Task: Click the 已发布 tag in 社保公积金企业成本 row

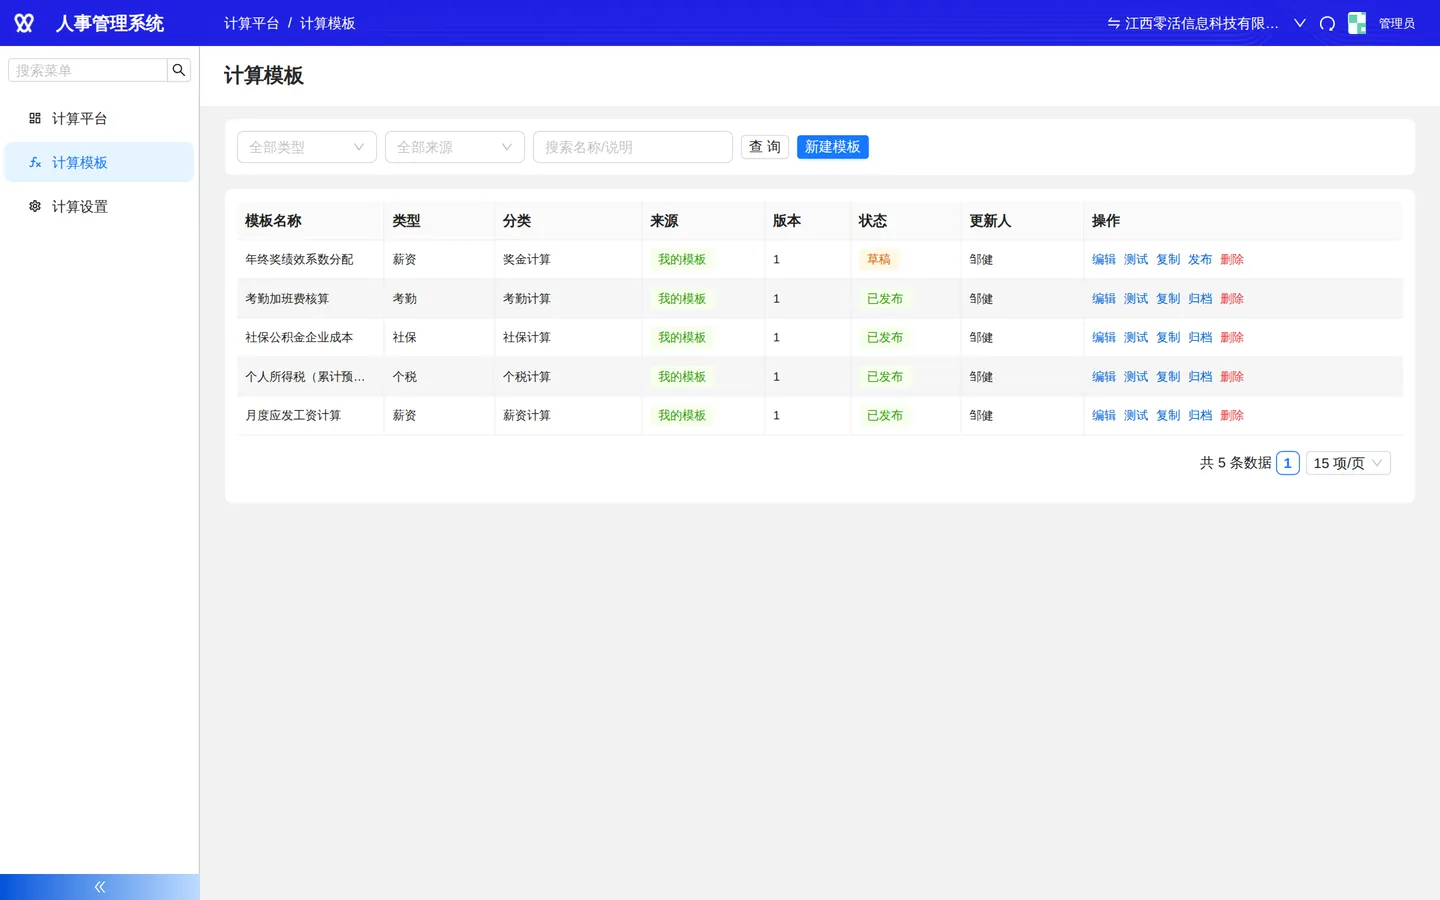Action: click(885, 337)
